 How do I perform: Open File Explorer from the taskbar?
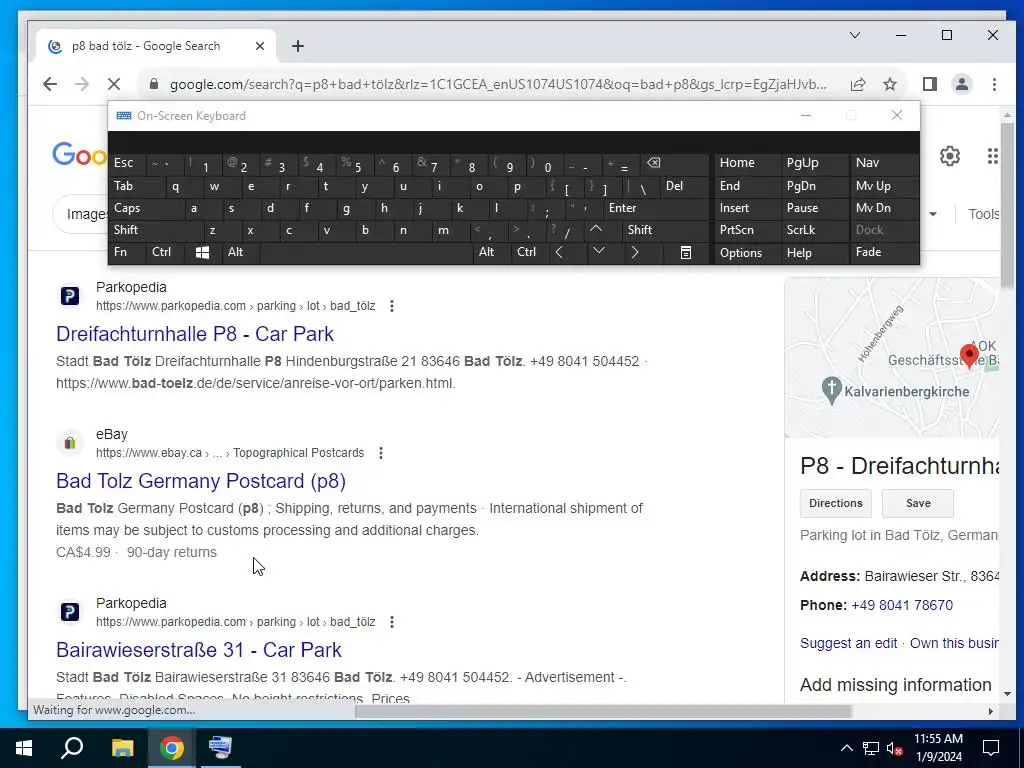pyautogui.click(x=122, y=747)
